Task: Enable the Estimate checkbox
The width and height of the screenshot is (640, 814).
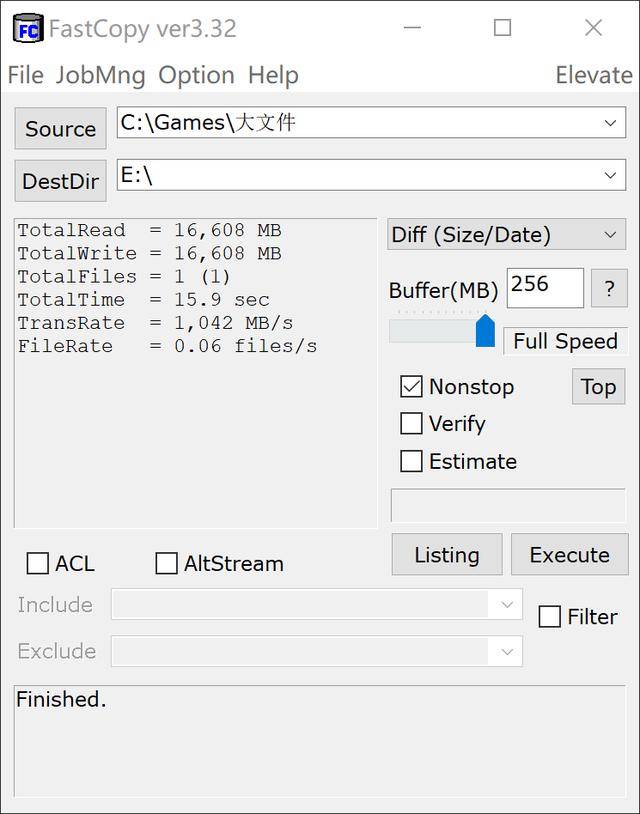Action: click(411, 461)
